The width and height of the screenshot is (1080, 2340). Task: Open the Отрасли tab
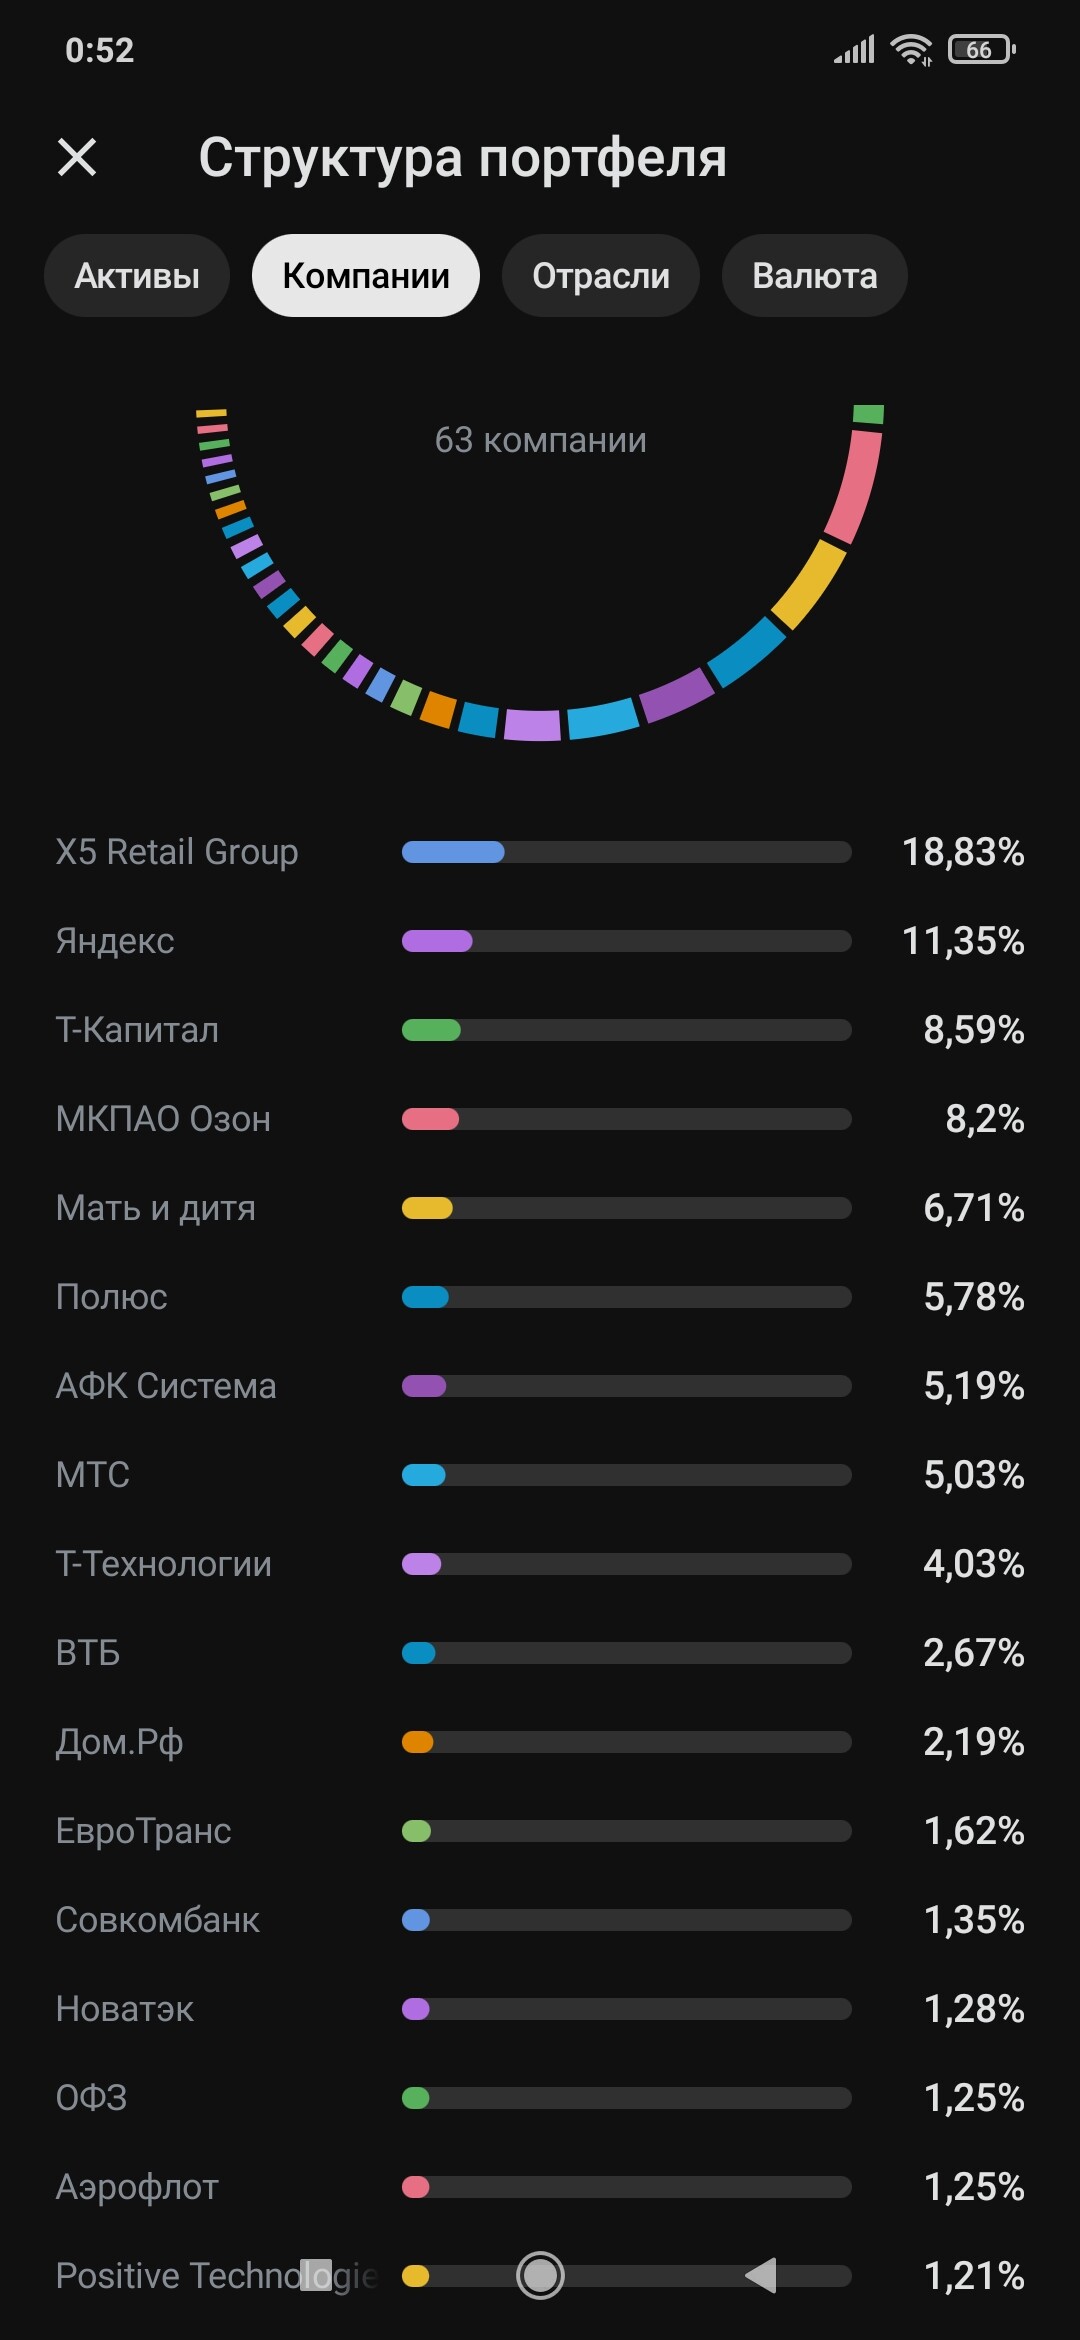click(600, 276)
